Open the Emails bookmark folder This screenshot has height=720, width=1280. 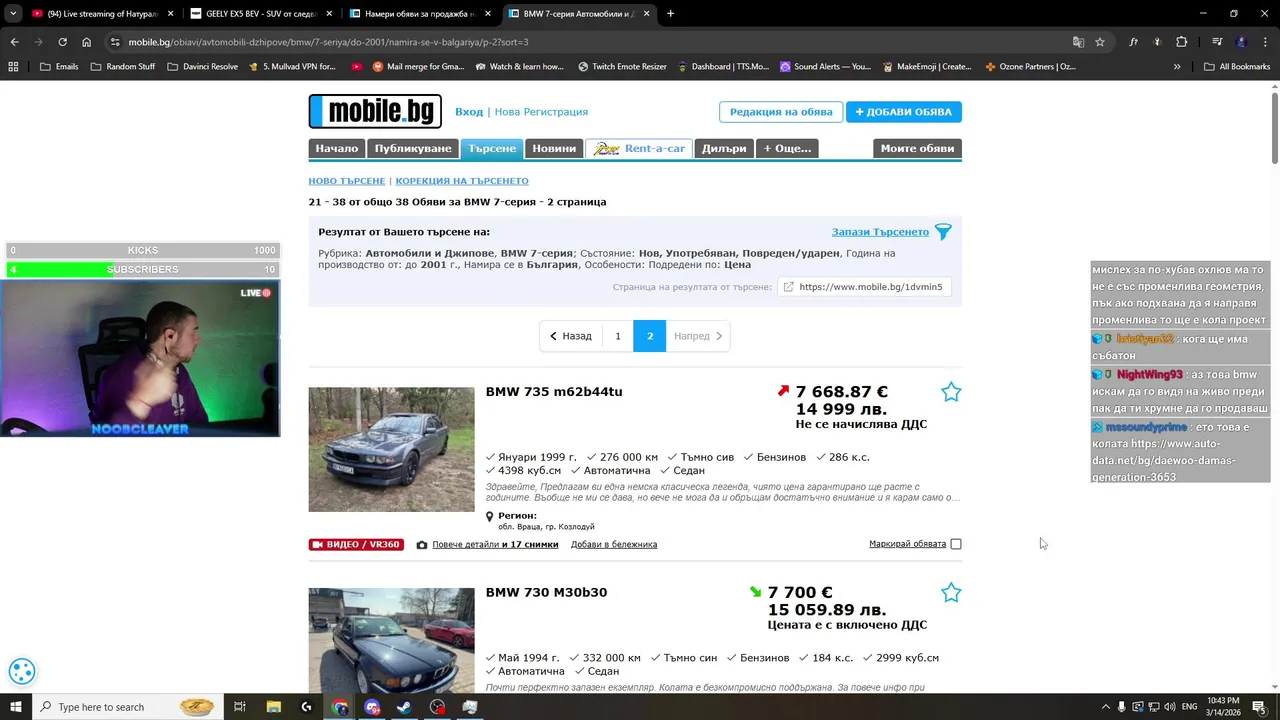59,67
